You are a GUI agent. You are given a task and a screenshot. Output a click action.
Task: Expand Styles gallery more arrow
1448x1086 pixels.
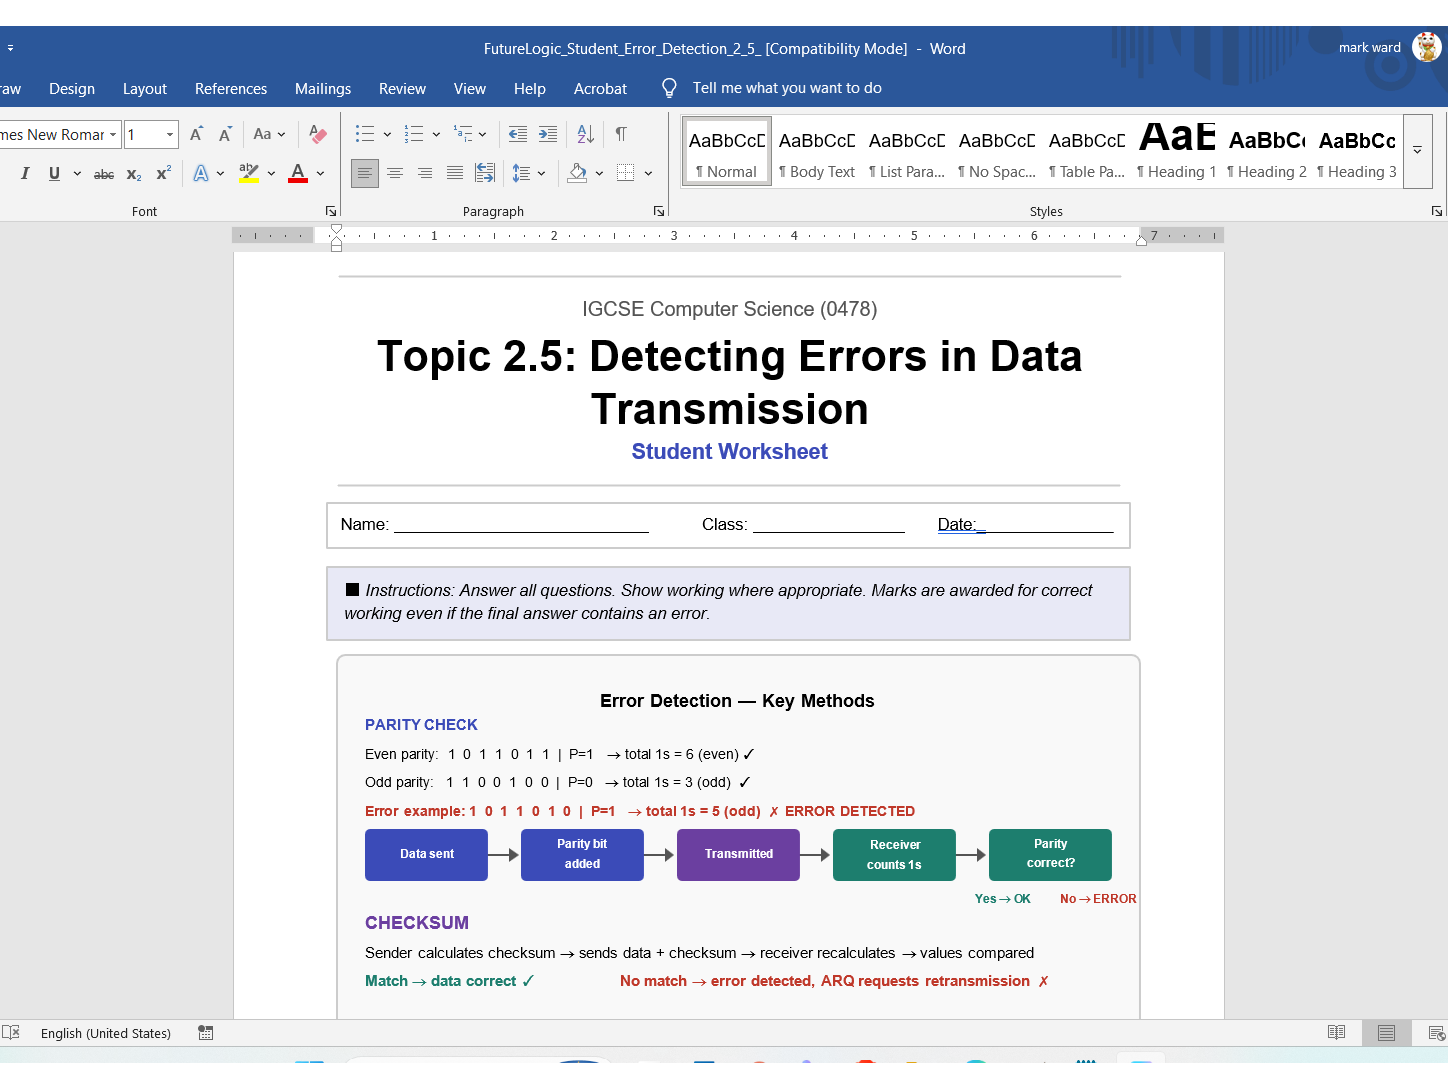pyautogui.click(x=1417, y=150)
